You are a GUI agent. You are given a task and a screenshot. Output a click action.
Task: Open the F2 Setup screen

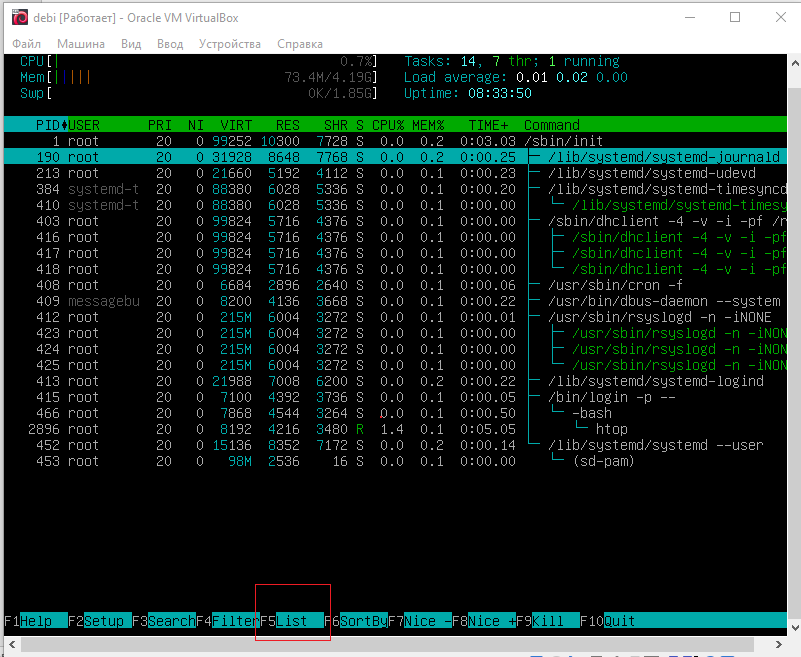tap(100, 621)
